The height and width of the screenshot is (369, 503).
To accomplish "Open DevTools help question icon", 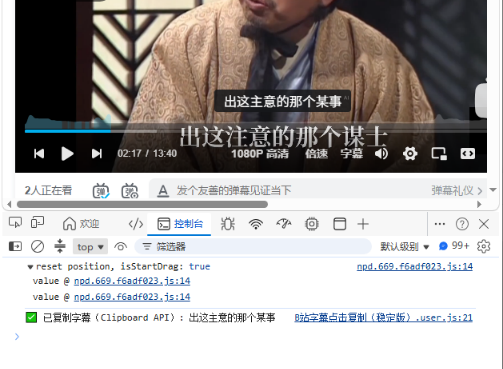I will coord(462,224).
